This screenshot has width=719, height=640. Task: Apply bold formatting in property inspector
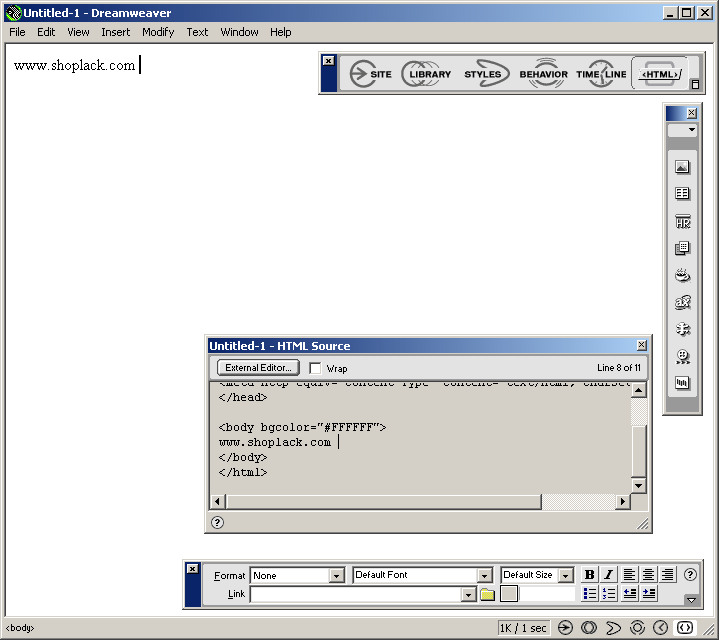point(590,574)
